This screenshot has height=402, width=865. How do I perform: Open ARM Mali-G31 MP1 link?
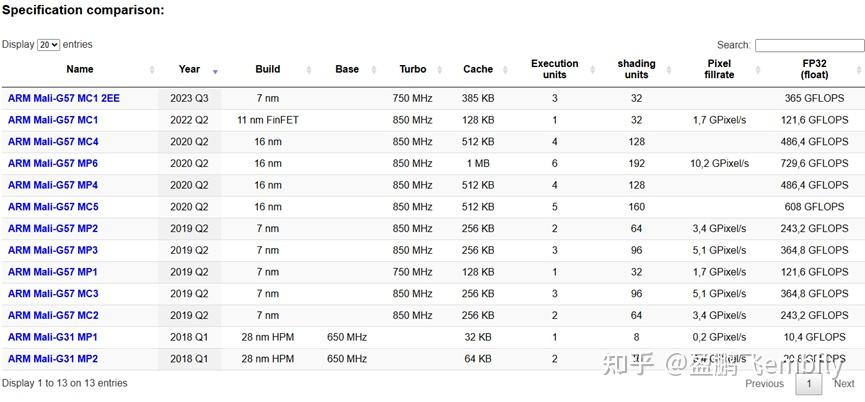pos(53,337)
